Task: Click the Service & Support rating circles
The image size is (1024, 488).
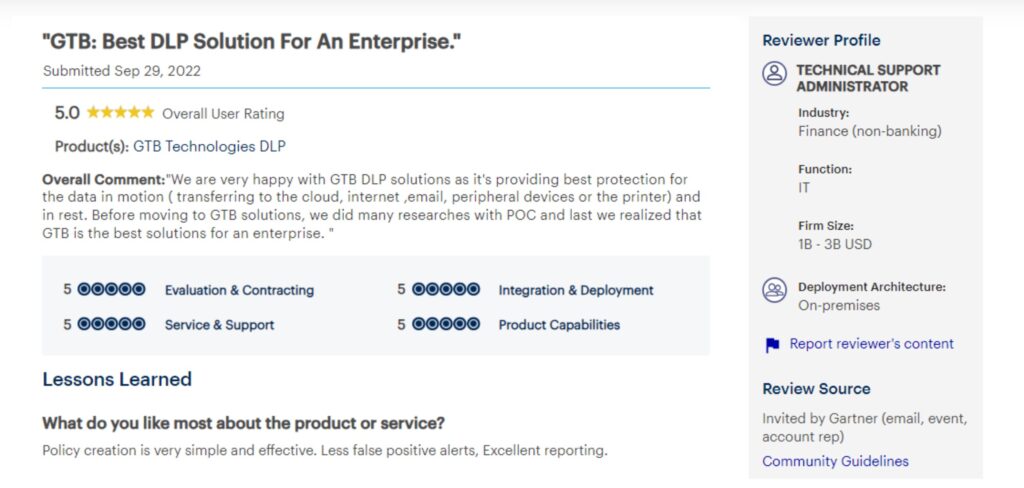Action: coord(111,324)
